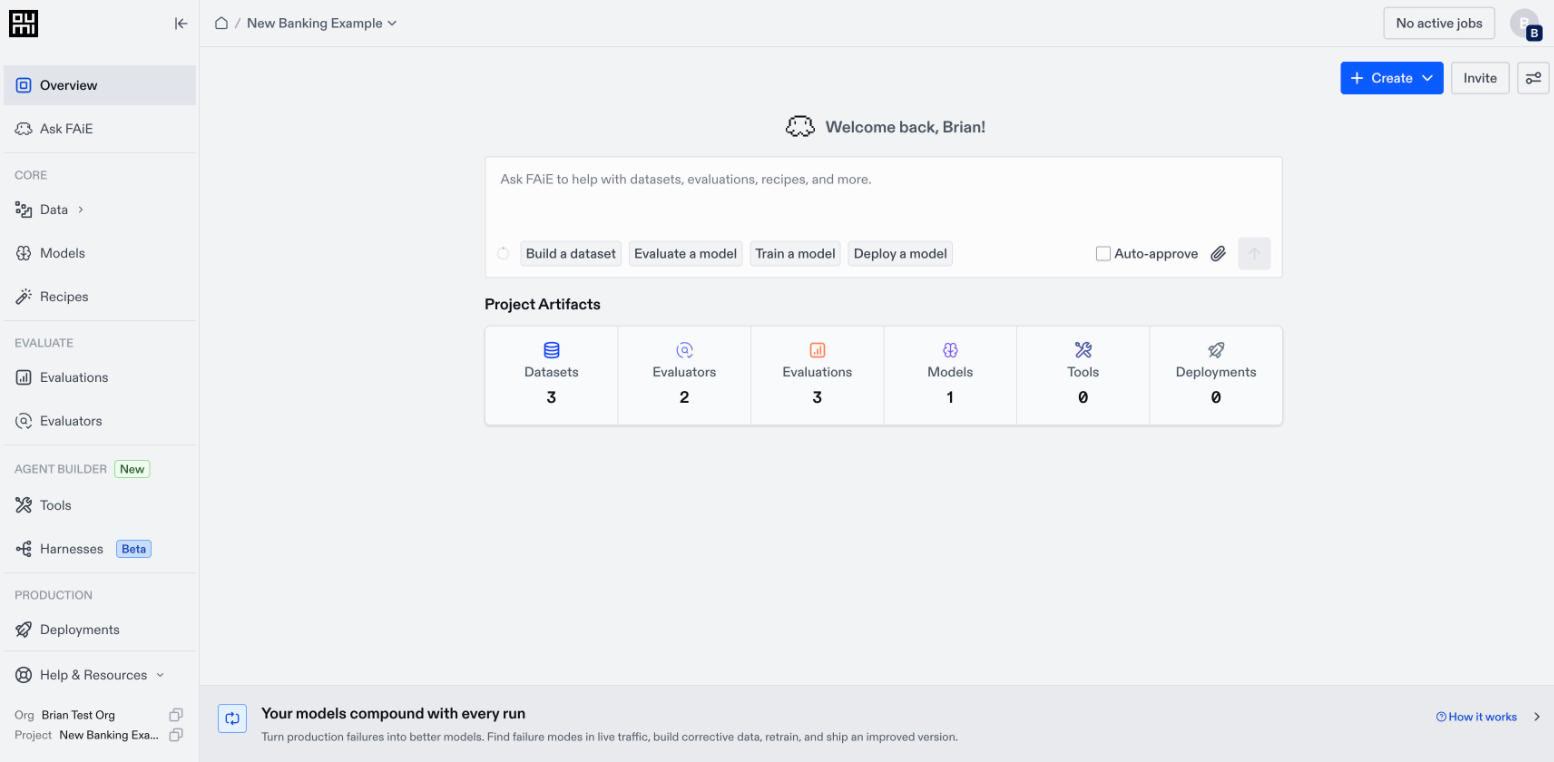Open Ask FAiE in sidebar
This screenshot has height=762, width=1554.
click(100, 129)
